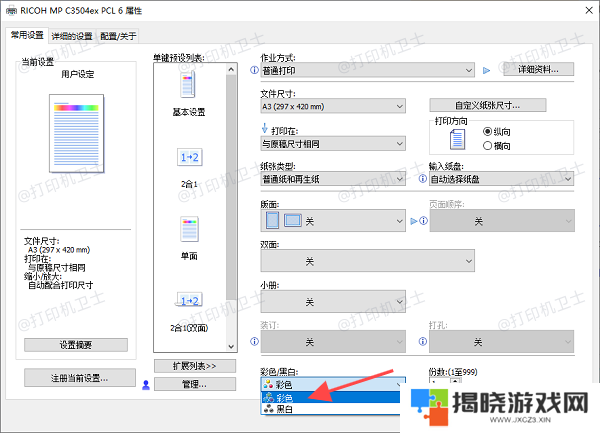Click the blue arrow next to 详细资料

(x=486, y=70)
